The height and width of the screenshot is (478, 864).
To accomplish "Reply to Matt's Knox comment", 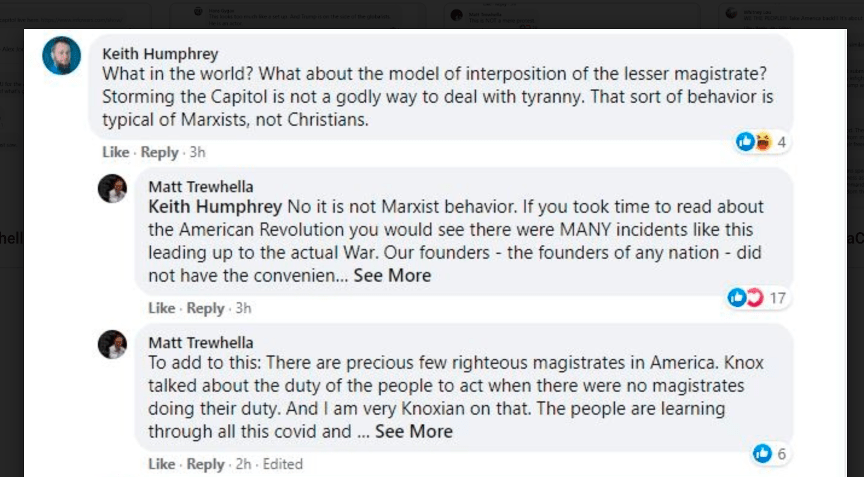I will coord(205,464).
